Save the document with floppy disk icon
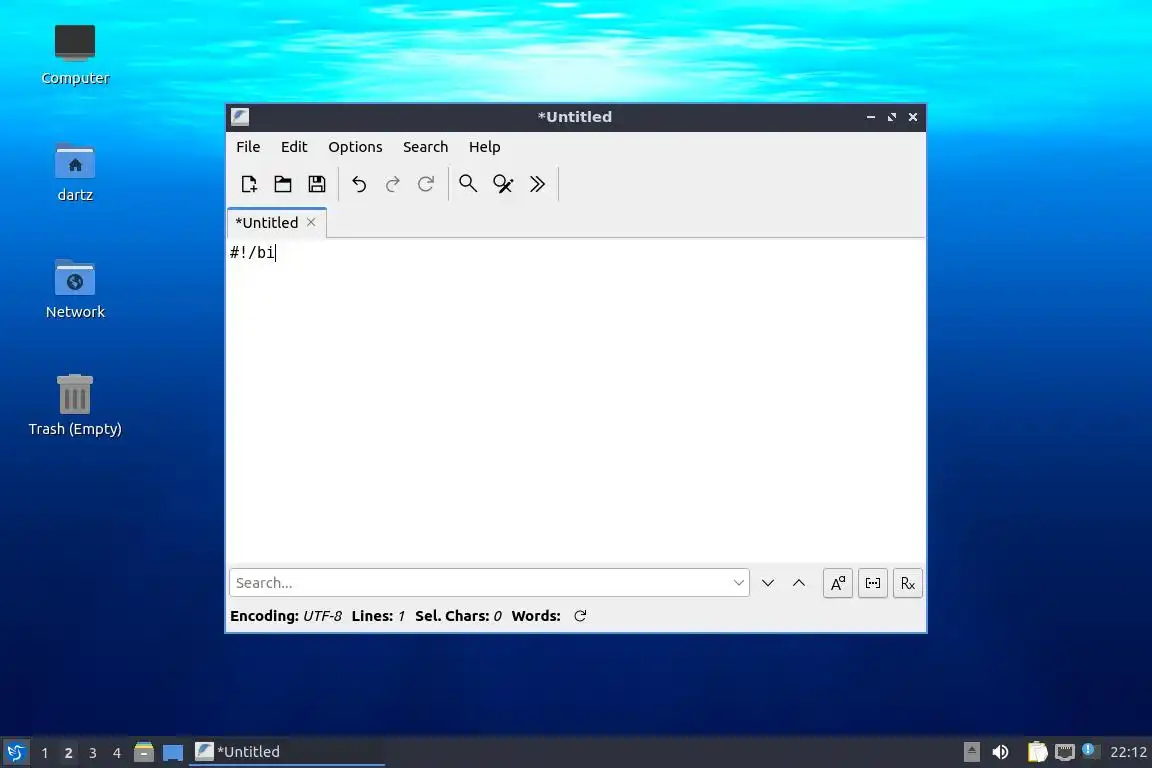The height and width of the screenshot is (768, 1152). (x=317, y=184)
